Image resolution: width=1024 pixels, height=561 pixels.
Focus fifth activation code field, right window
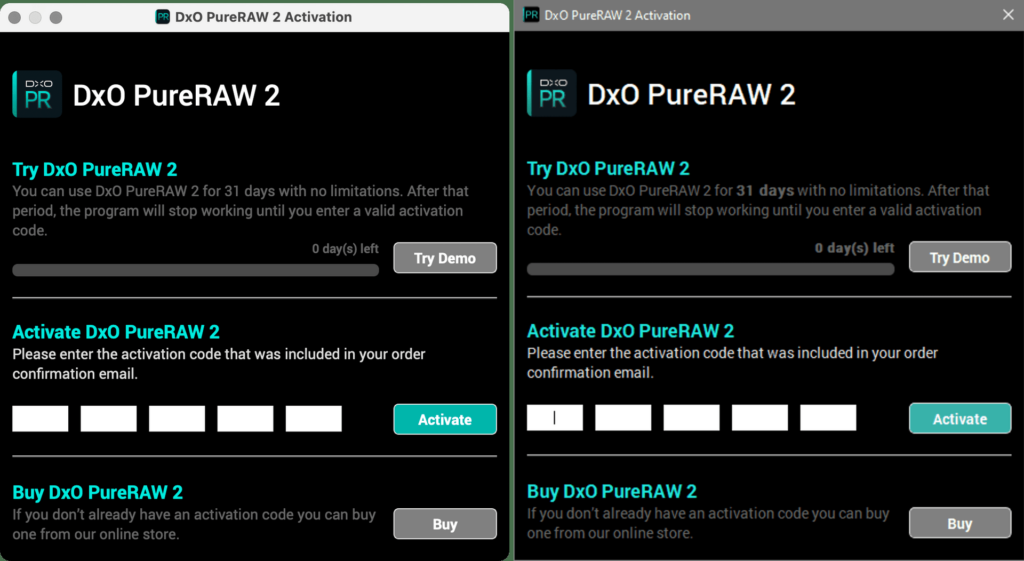[828, 417]
